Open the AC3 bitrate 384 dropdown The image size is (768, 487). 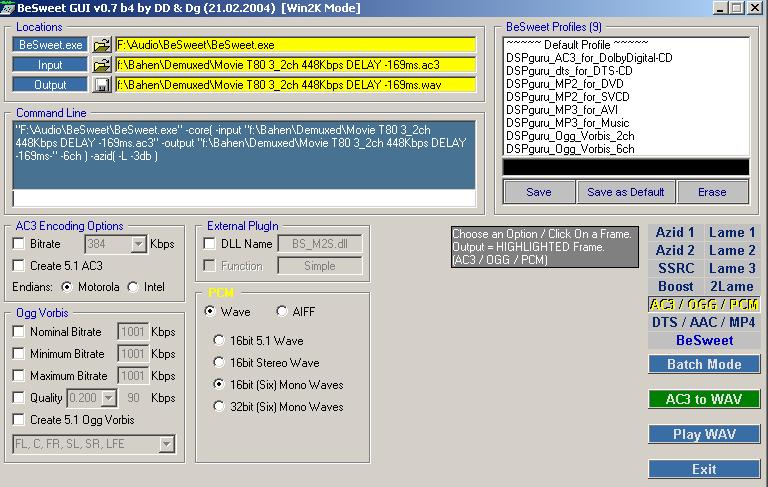tap(139, 244)
